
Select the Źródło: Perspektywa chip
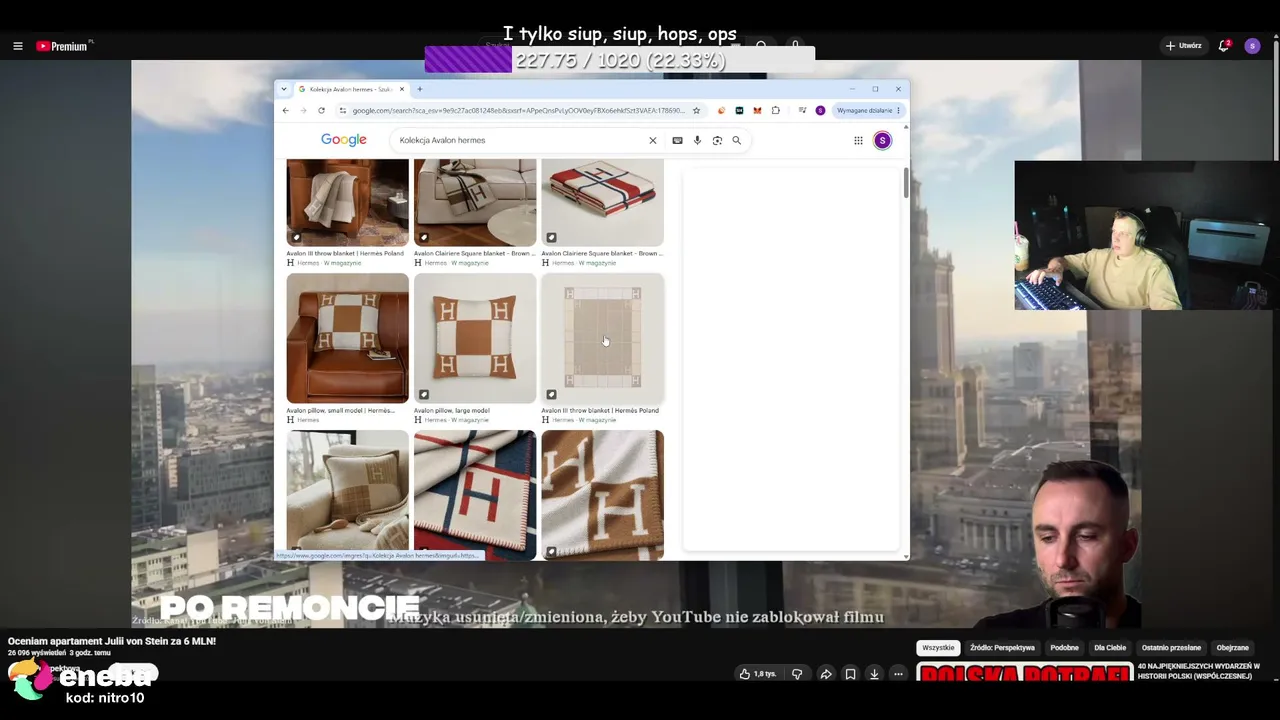(x=1002, y=648)
